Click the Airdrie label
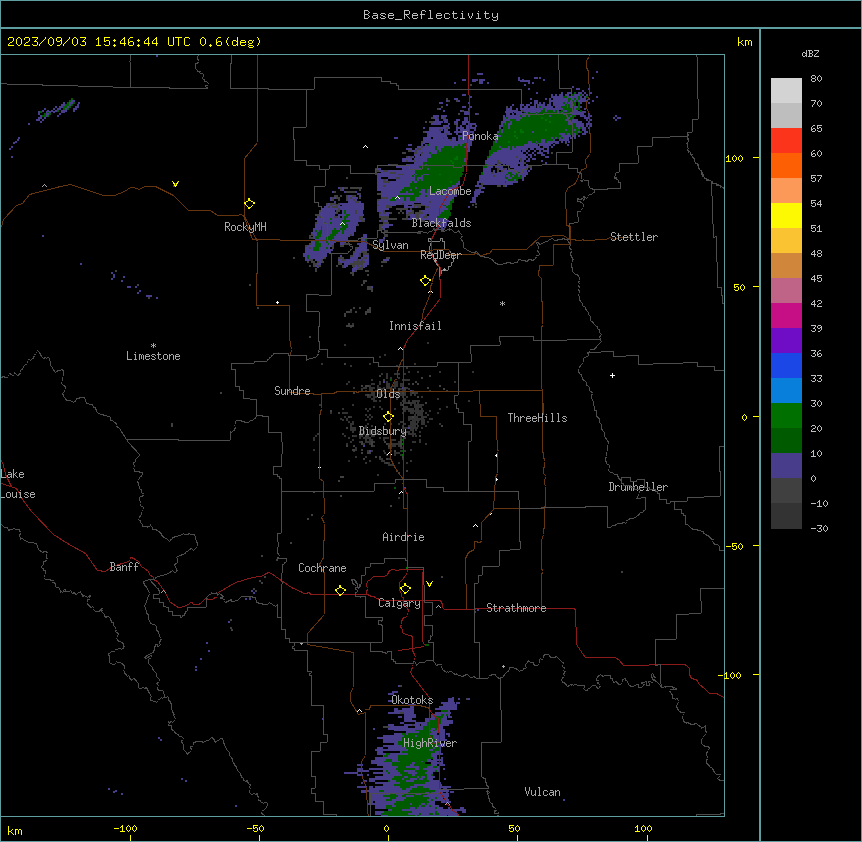Image resolution: width=862 pixels, height=842 pixels. 404,537
